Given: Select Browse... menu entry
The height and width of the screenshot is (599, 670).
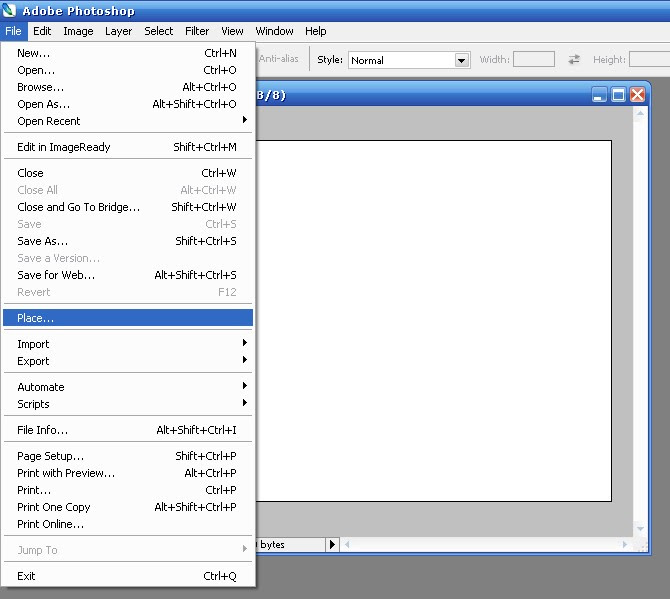Looking at the screenshot, I should point(128,87).
